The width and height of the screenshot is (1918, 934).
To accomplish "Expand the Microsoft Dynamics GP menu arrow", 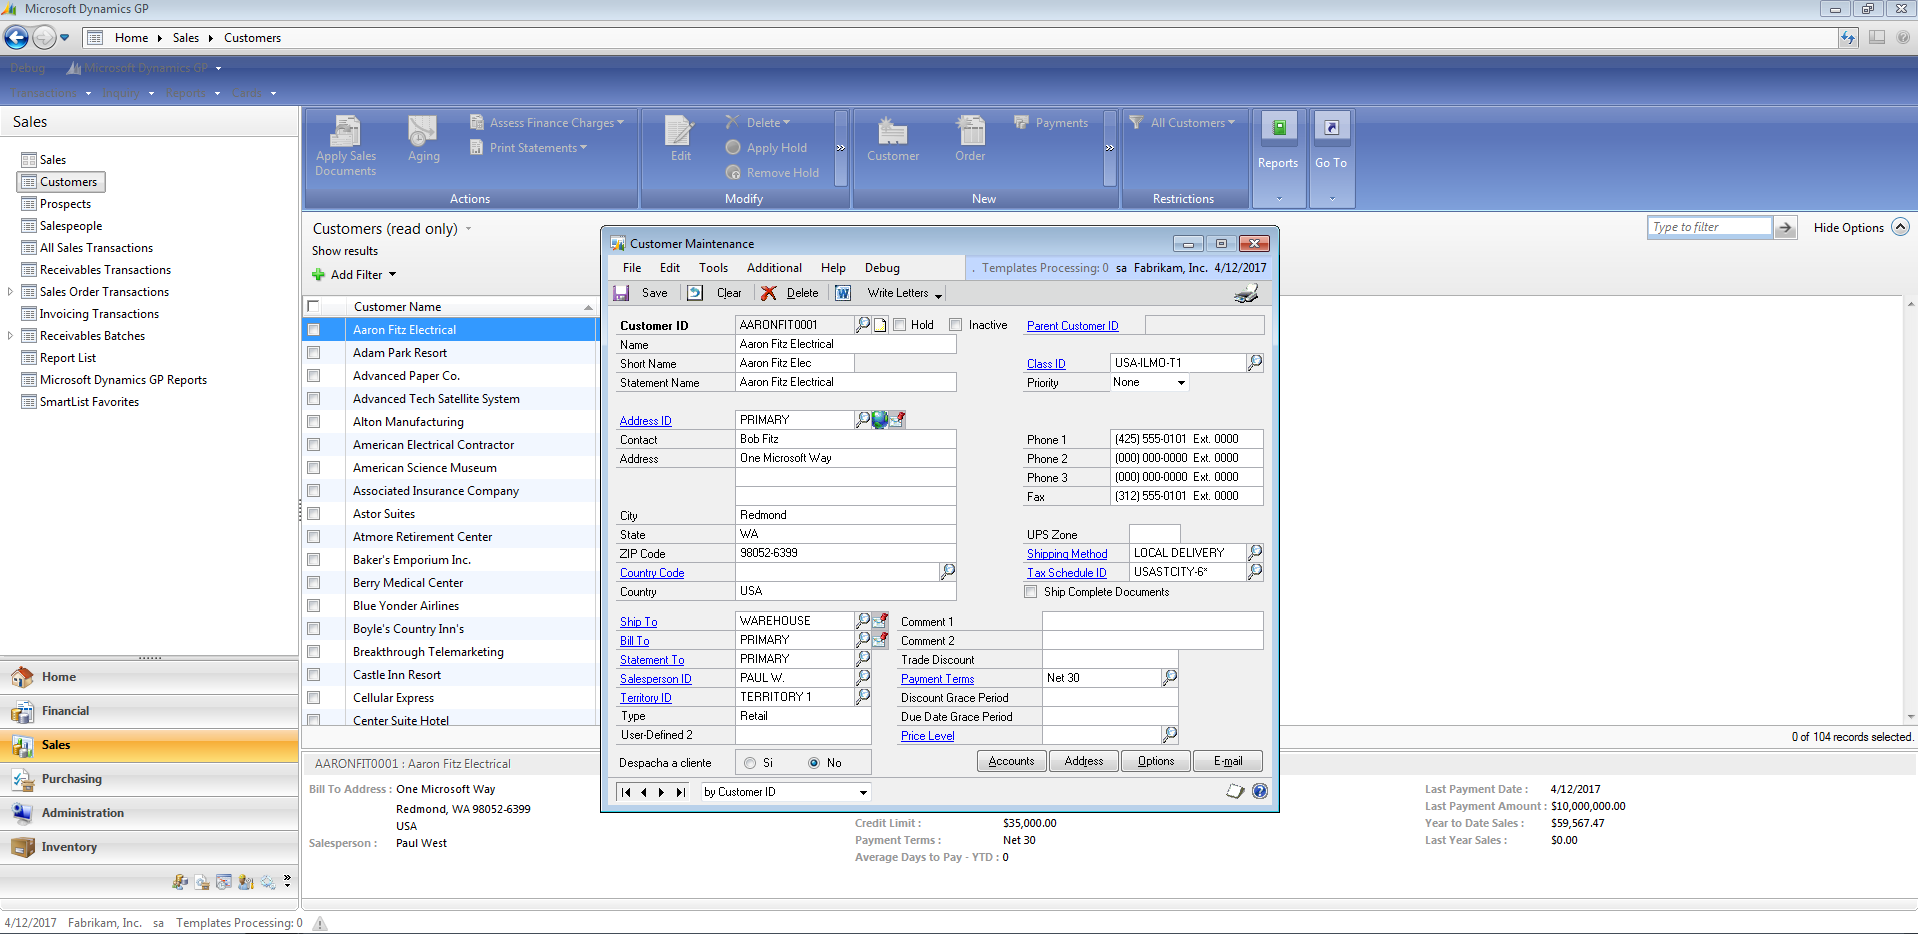I will tap(218, 68).
